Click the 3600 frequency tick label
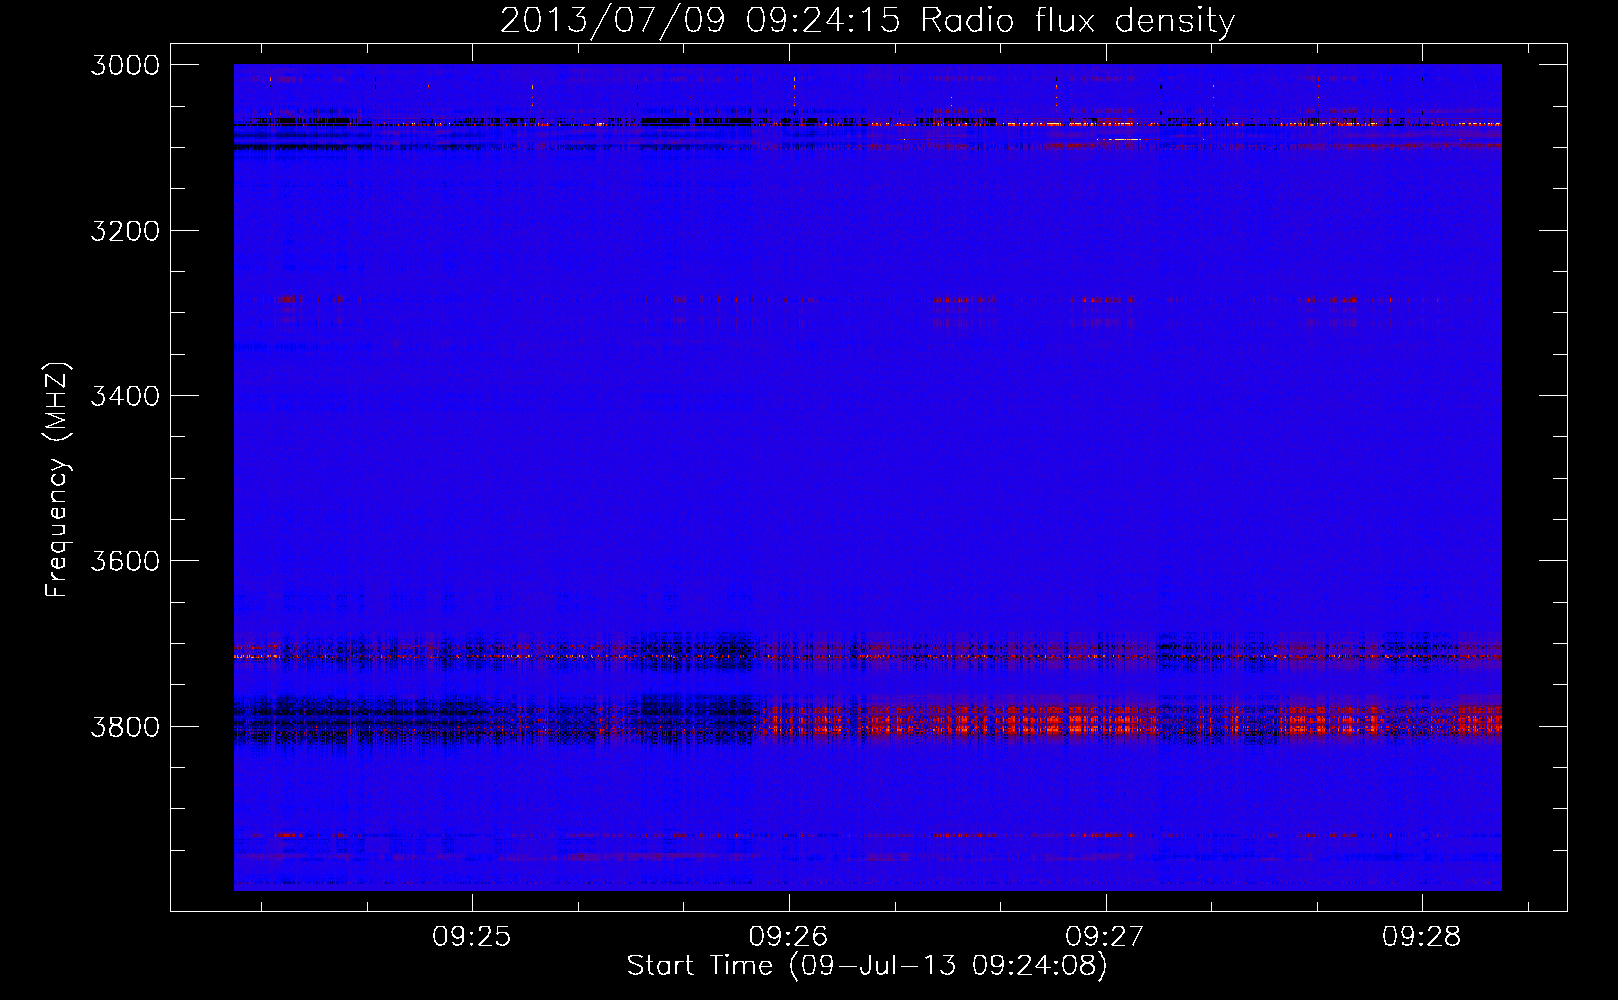The image size is (1618, 1000). pos(125,561)
